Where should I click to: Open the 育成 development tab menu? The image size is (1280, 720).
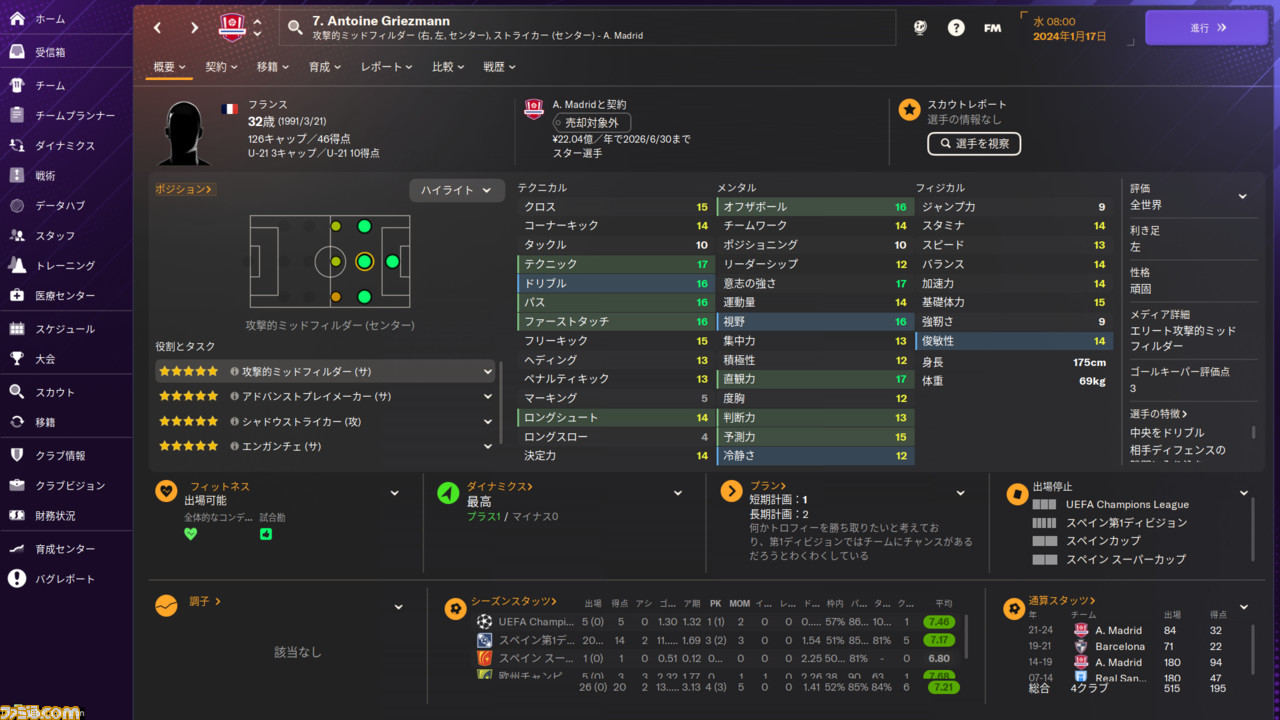[x=325, y=67]
